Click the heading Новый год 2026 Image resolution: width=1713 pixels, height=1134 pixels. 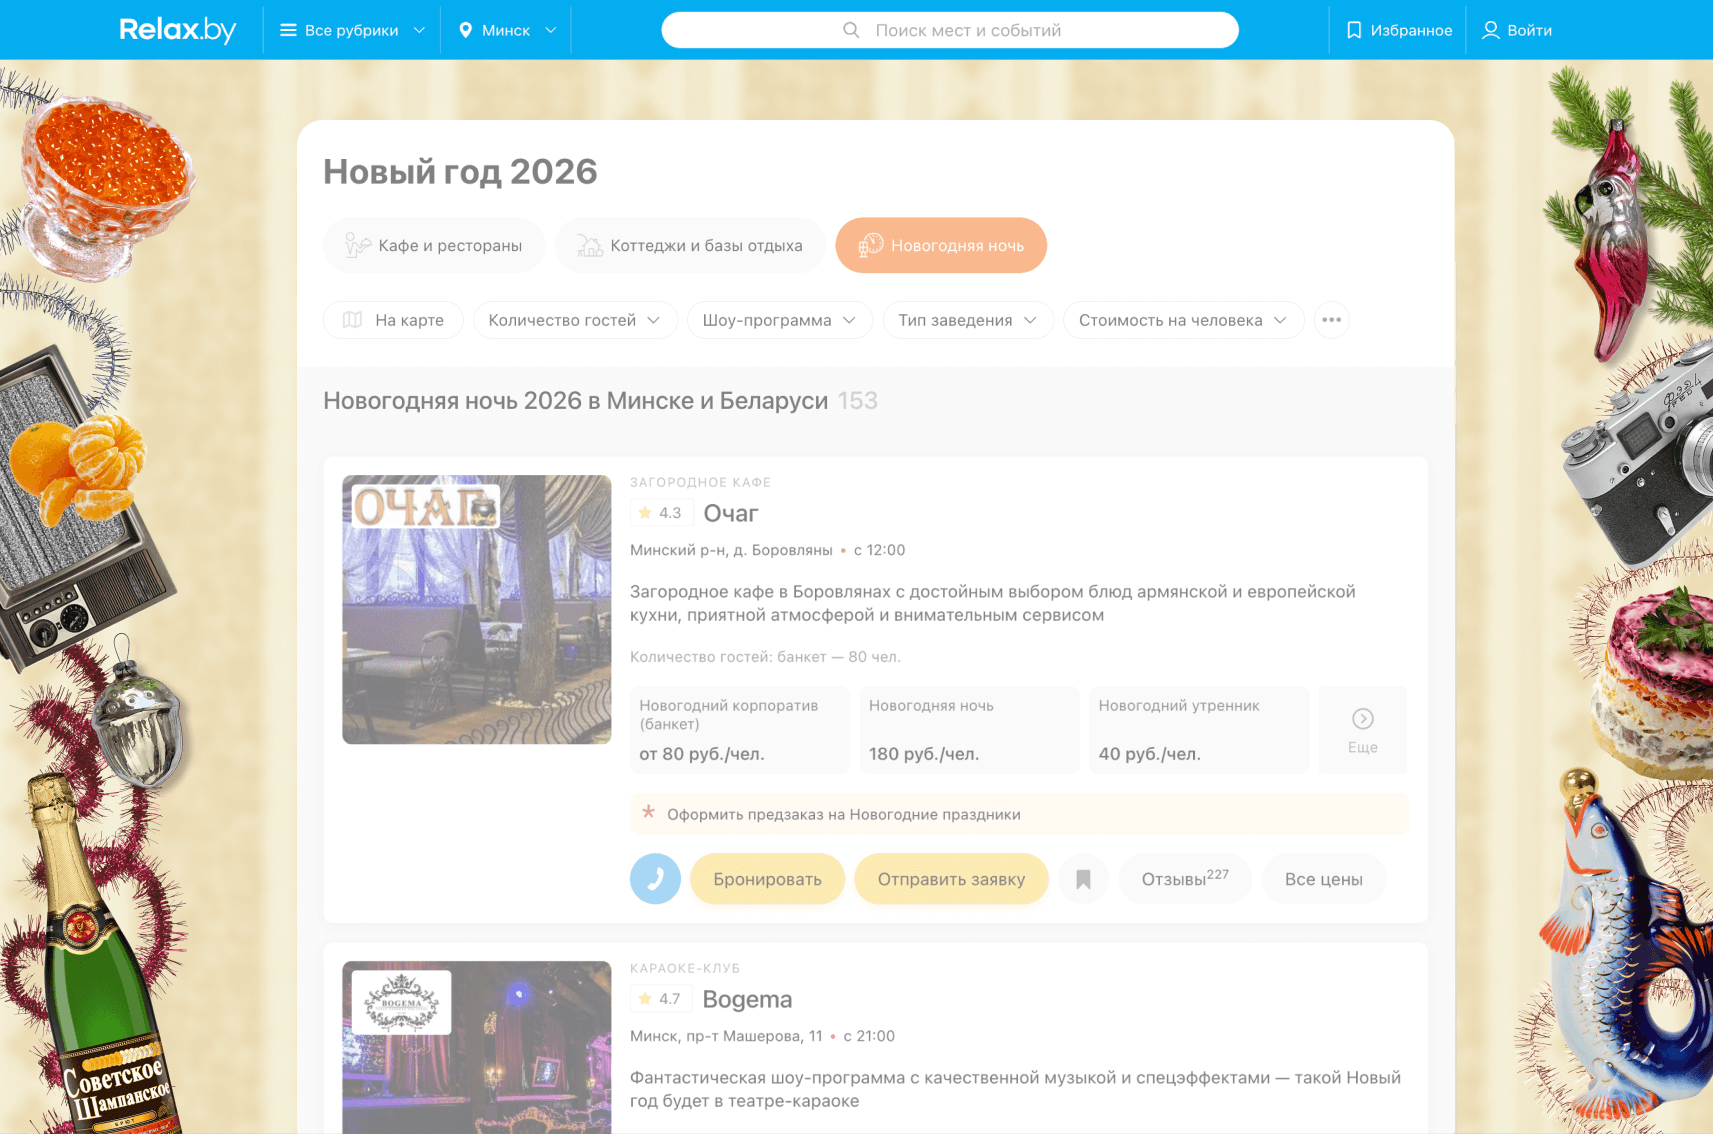(460, 171)
